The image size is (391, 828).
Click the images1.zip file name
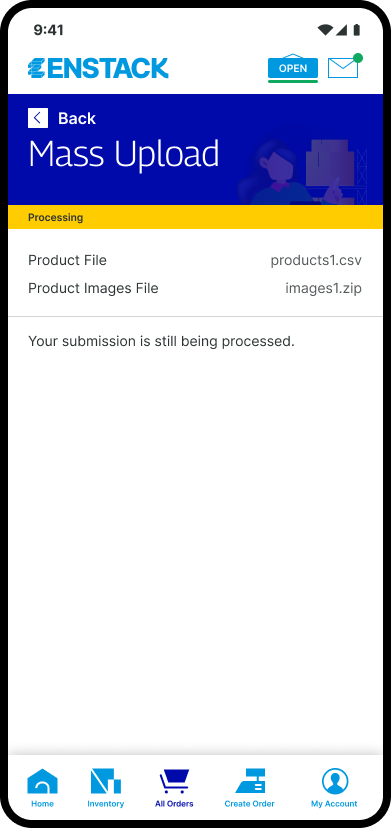point(323,288)
